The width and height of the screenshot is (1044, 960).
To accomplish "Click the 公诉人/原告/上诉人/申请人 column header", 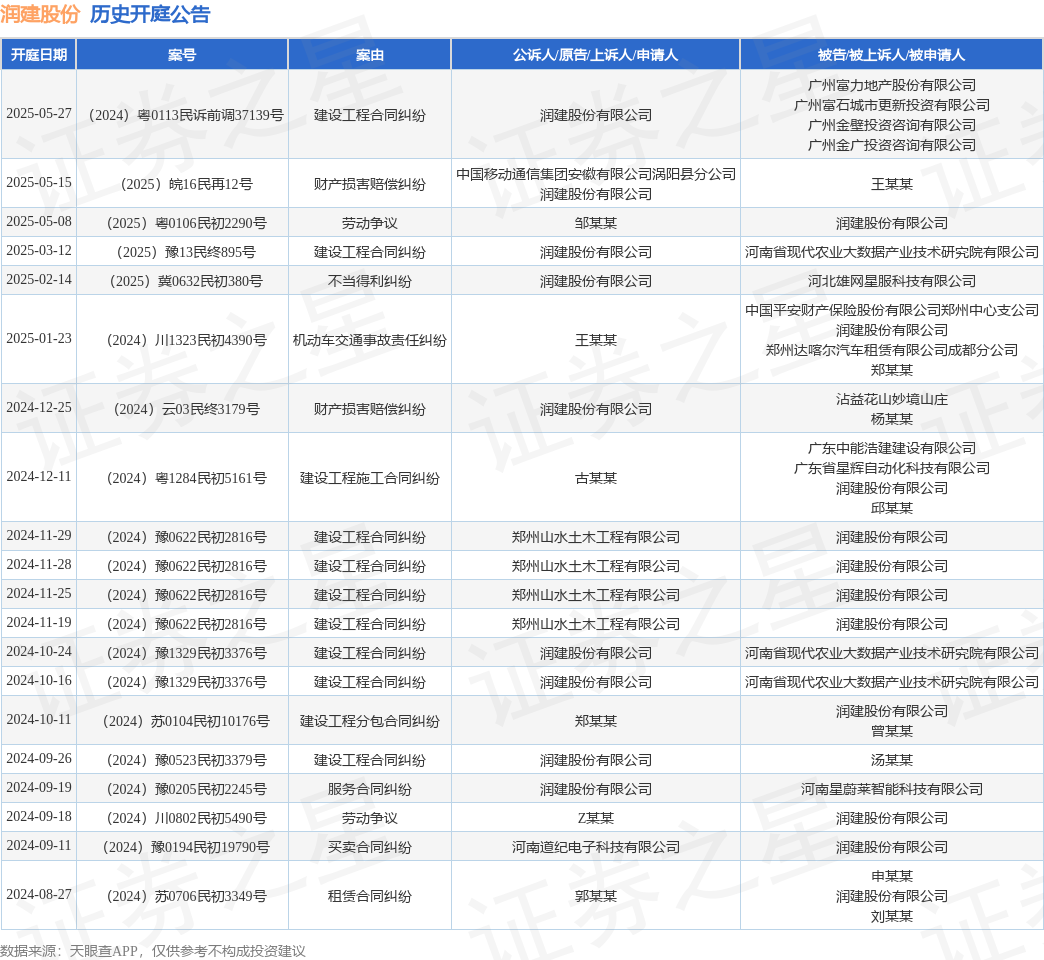I will tap(595, 55).
